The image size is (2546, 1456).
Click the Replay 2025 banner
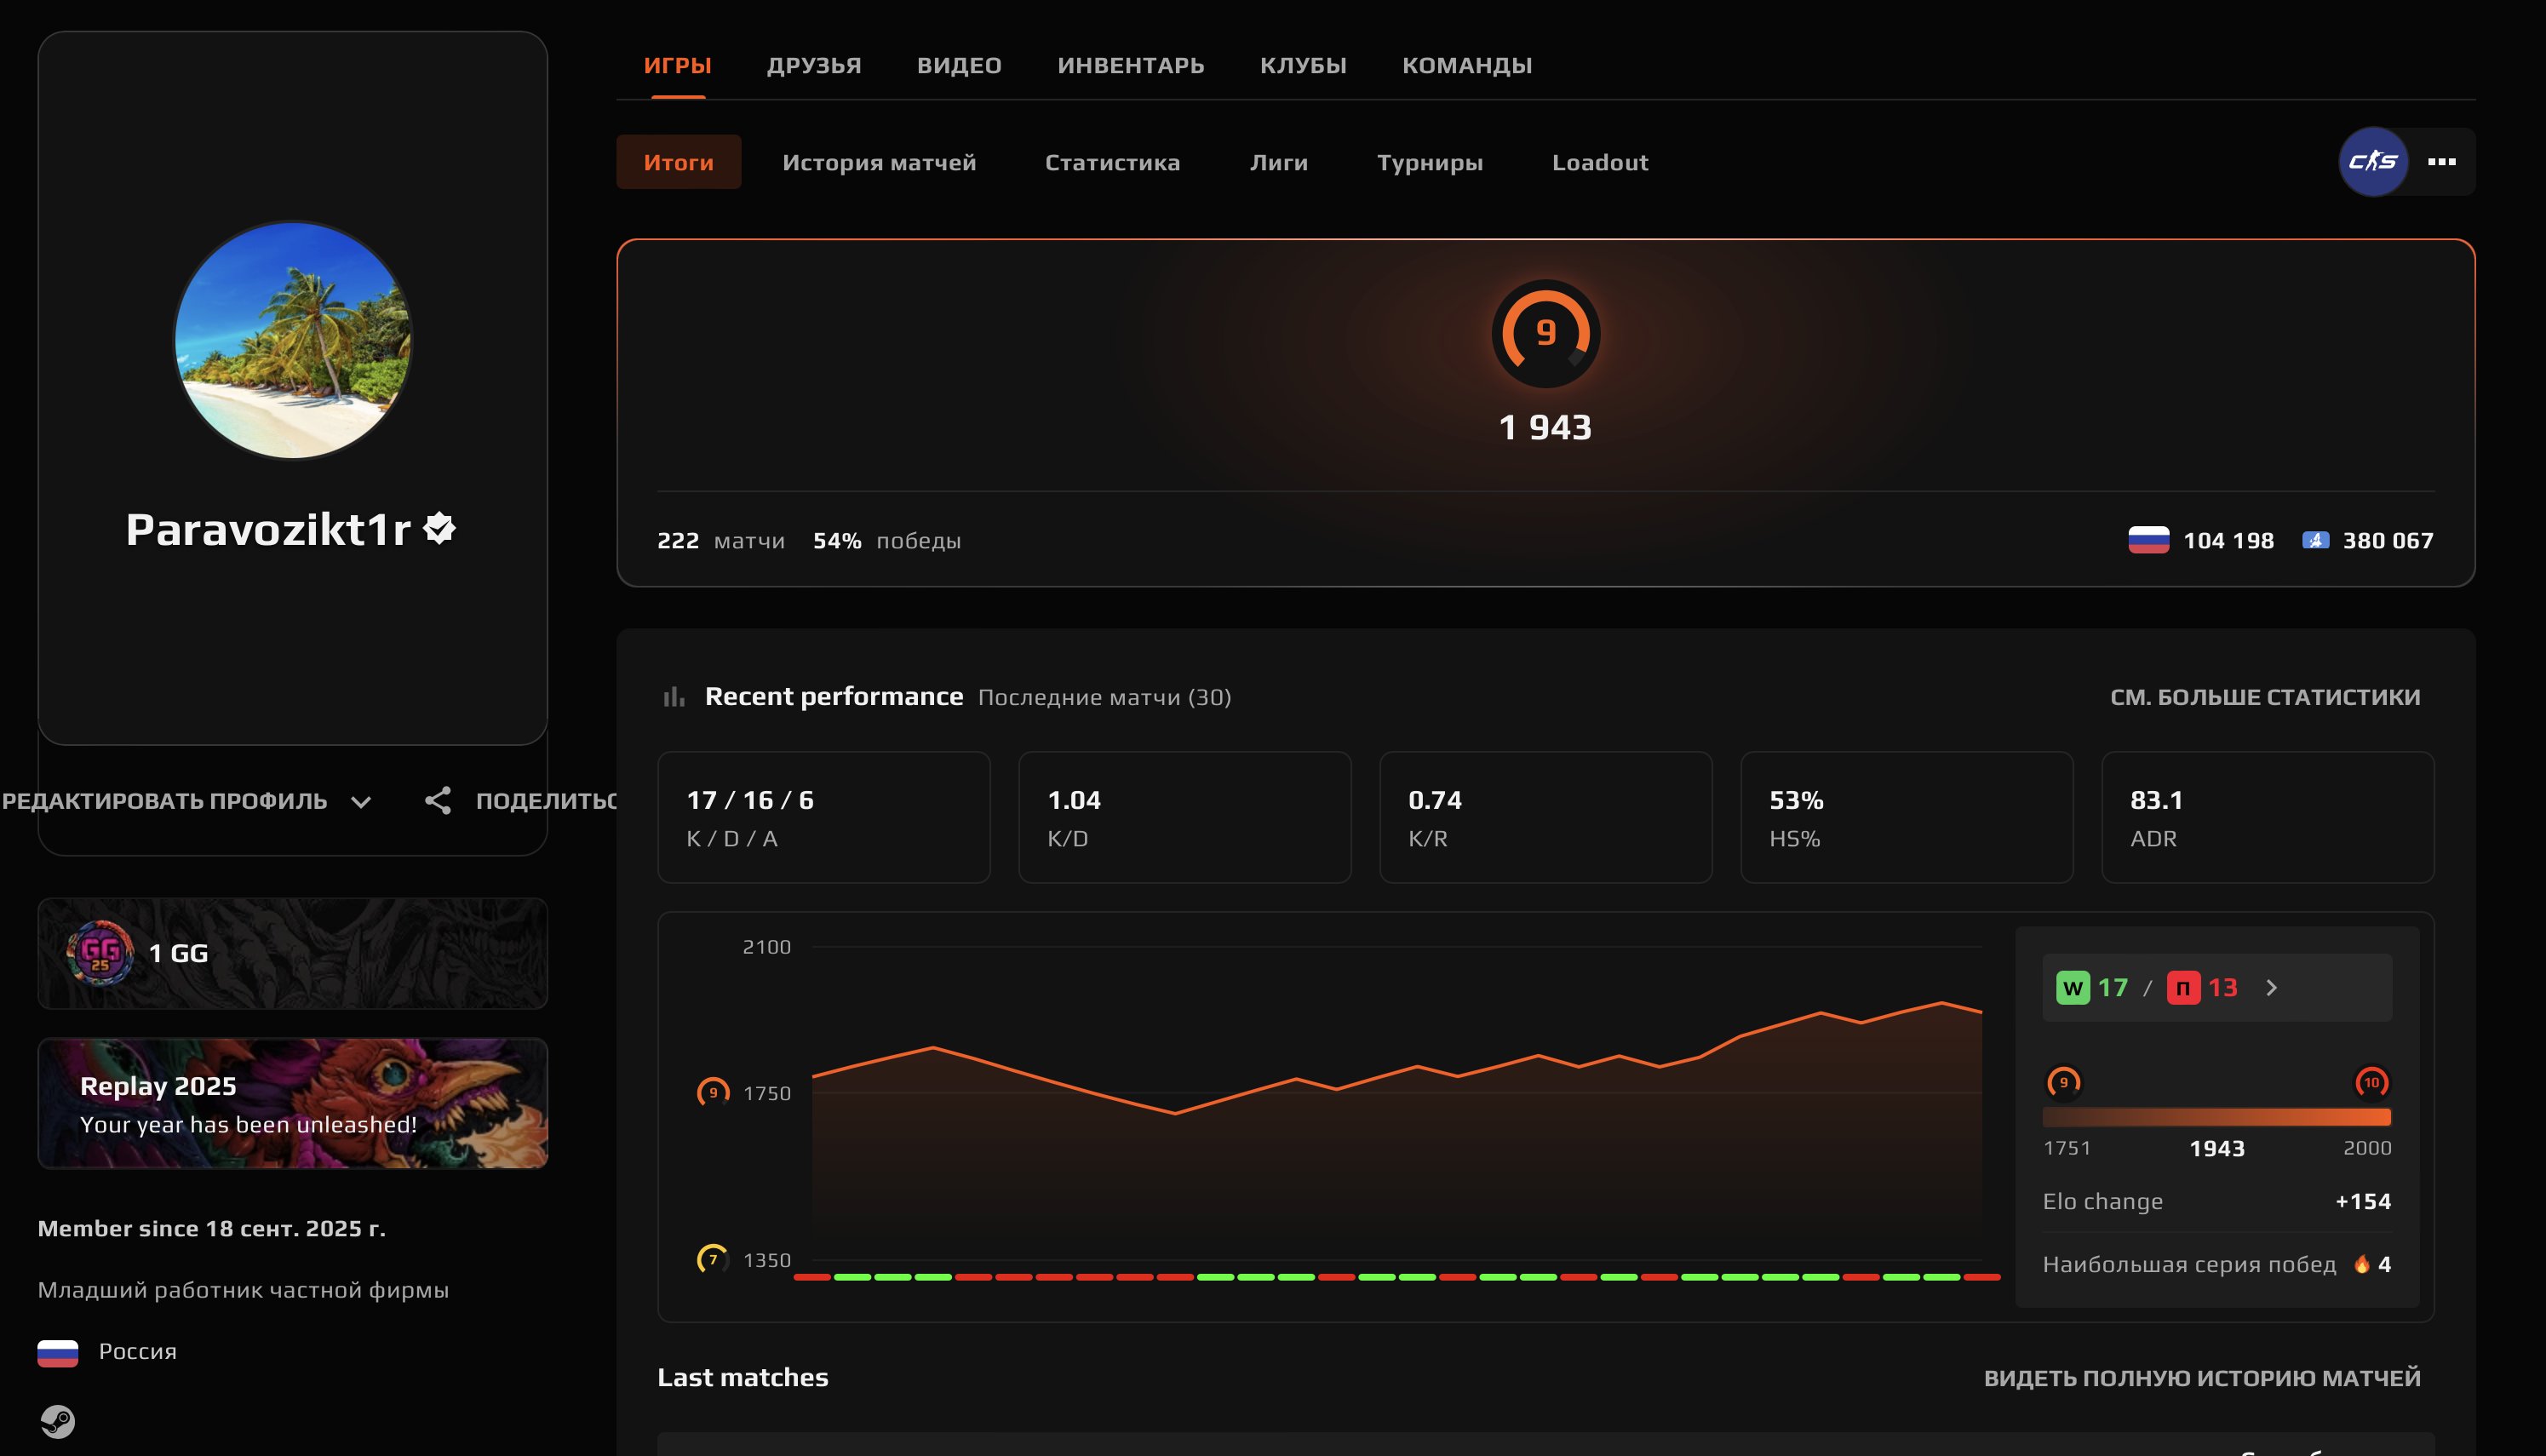(x=292, y=1104)
